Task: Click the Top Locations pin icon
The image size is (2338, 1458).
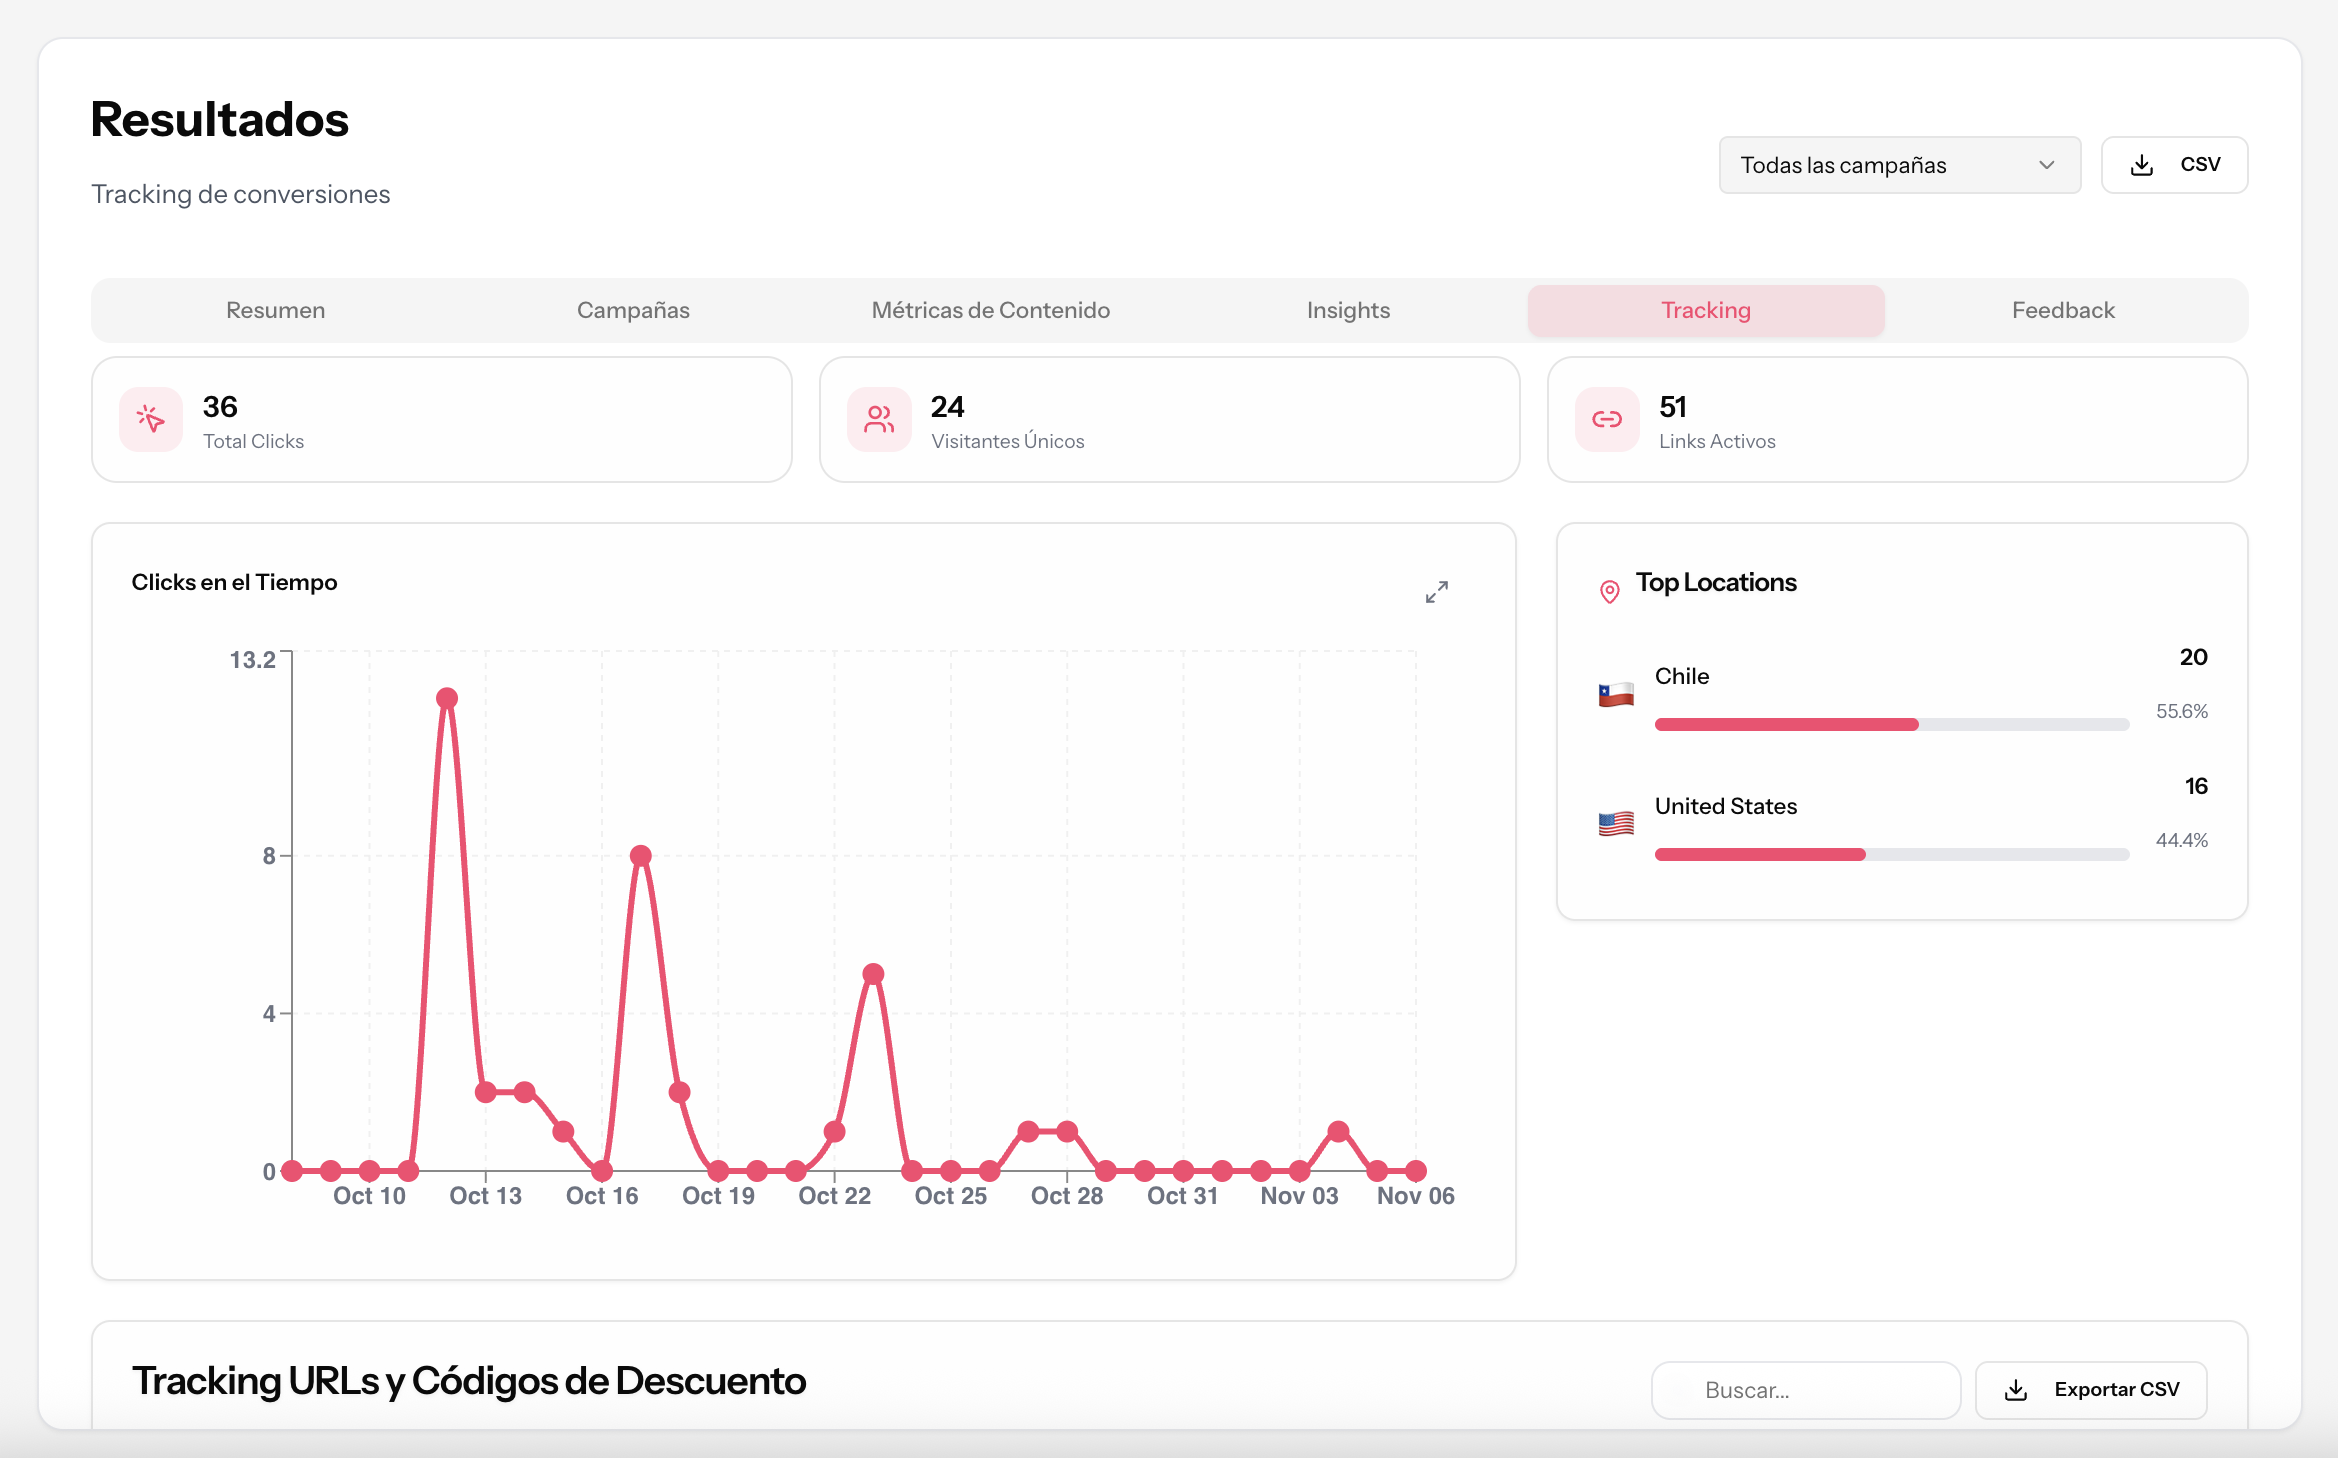Action: [x=1609, y=592]
